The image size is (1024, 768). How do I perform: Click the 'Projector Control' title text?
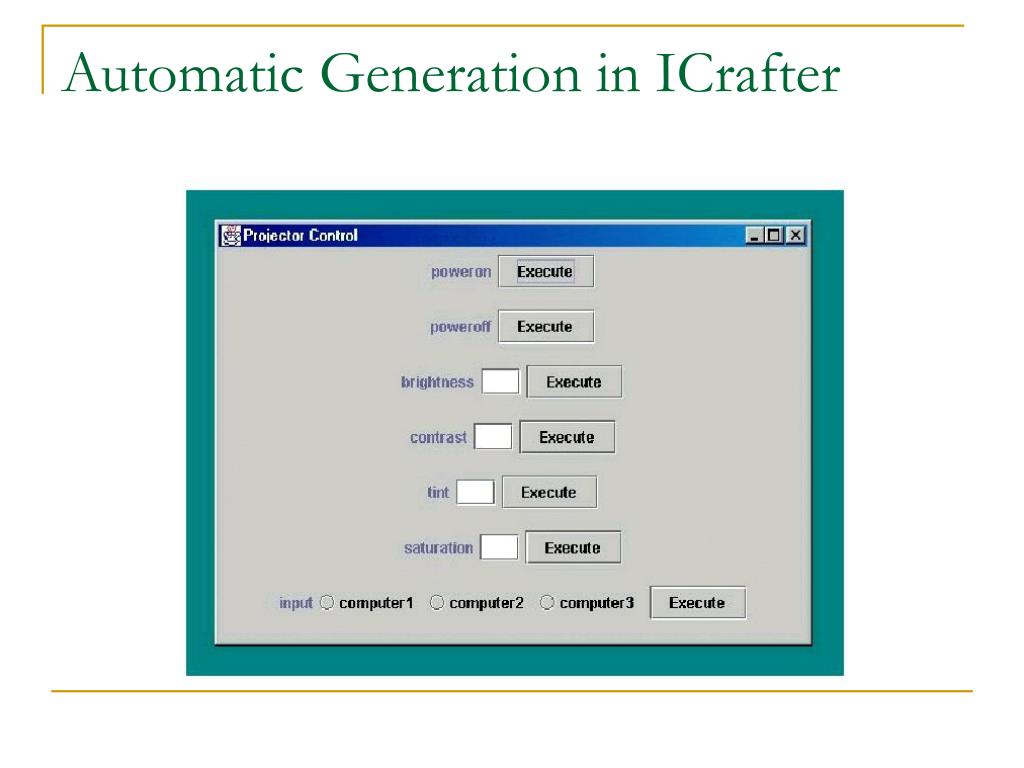pyautogui.click(x=300, y=235)
